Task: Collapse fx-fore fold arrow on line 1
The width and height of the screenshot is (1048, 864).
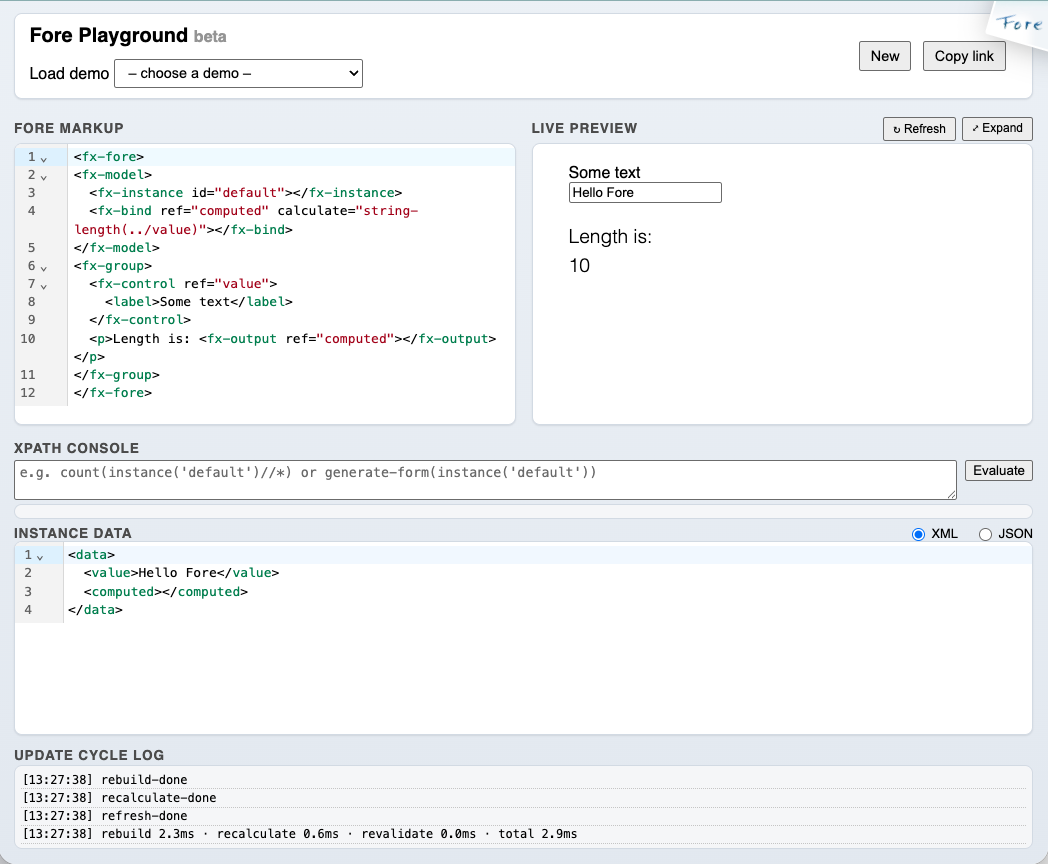Action: (x=43, y=159)
